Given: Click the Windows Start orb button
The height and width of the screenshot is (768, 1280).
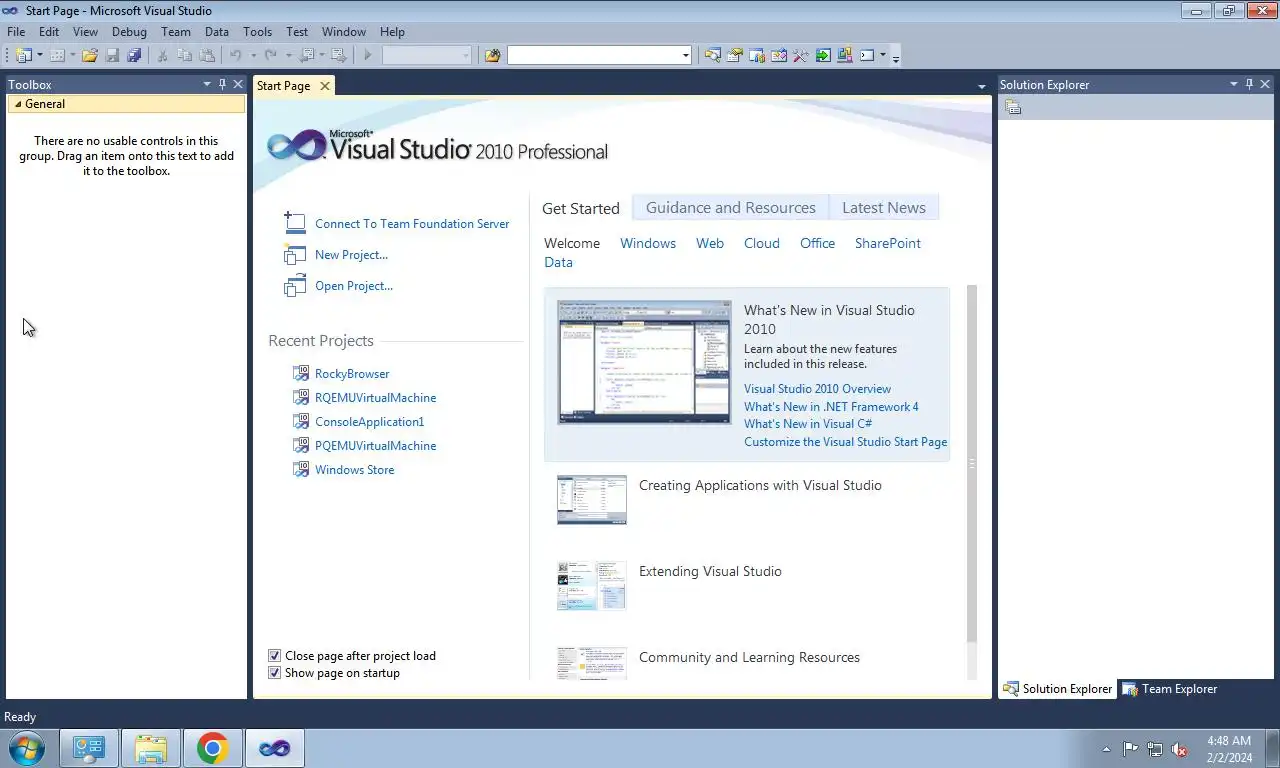Looking at the screenshot, I should pyautogui.click(x=25, y=748).
